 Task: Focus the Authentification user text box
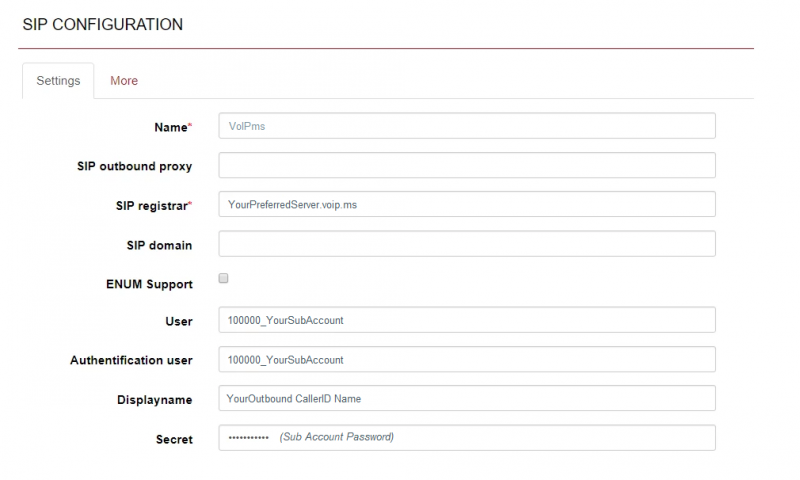pos(467,360)
